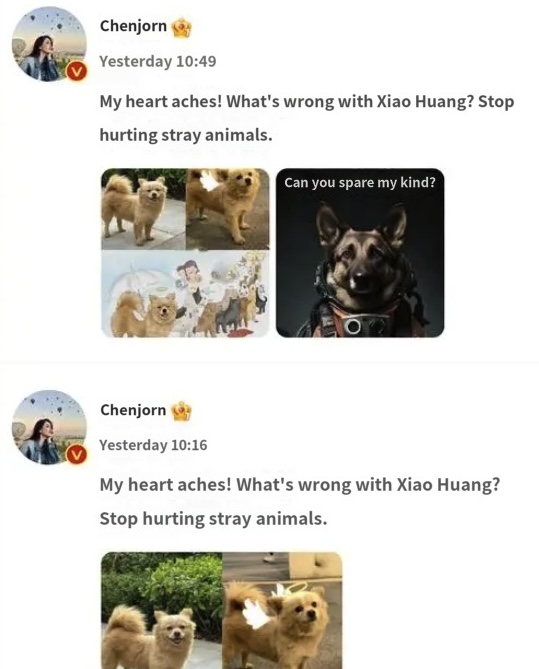
Task: Click the cartoon illustration of dogs with an umbrella
Action: (186, 294)
